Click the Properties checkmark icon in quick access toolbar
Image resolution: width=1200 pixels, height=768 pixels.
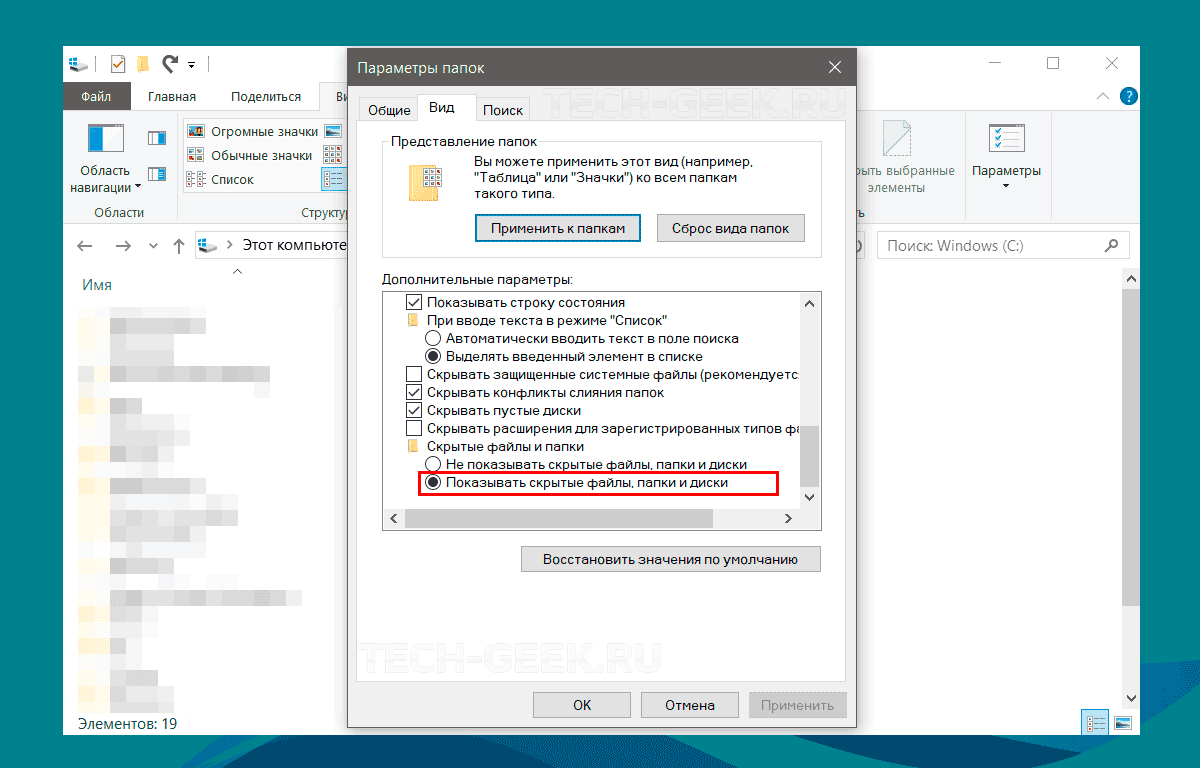118,64
